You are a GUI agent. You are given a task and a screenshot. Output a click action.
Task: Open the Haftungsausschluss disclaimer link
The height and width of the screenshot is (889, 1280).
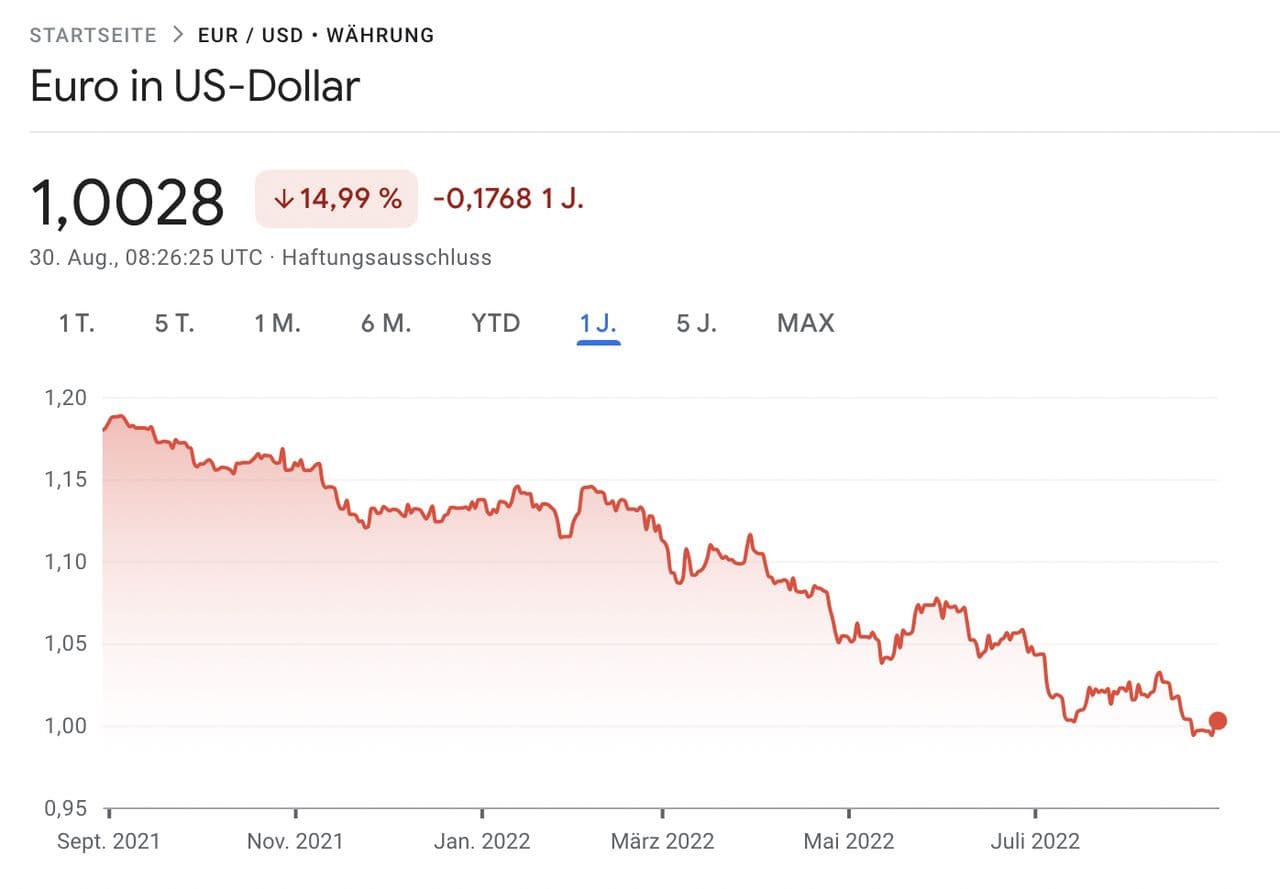386,257
